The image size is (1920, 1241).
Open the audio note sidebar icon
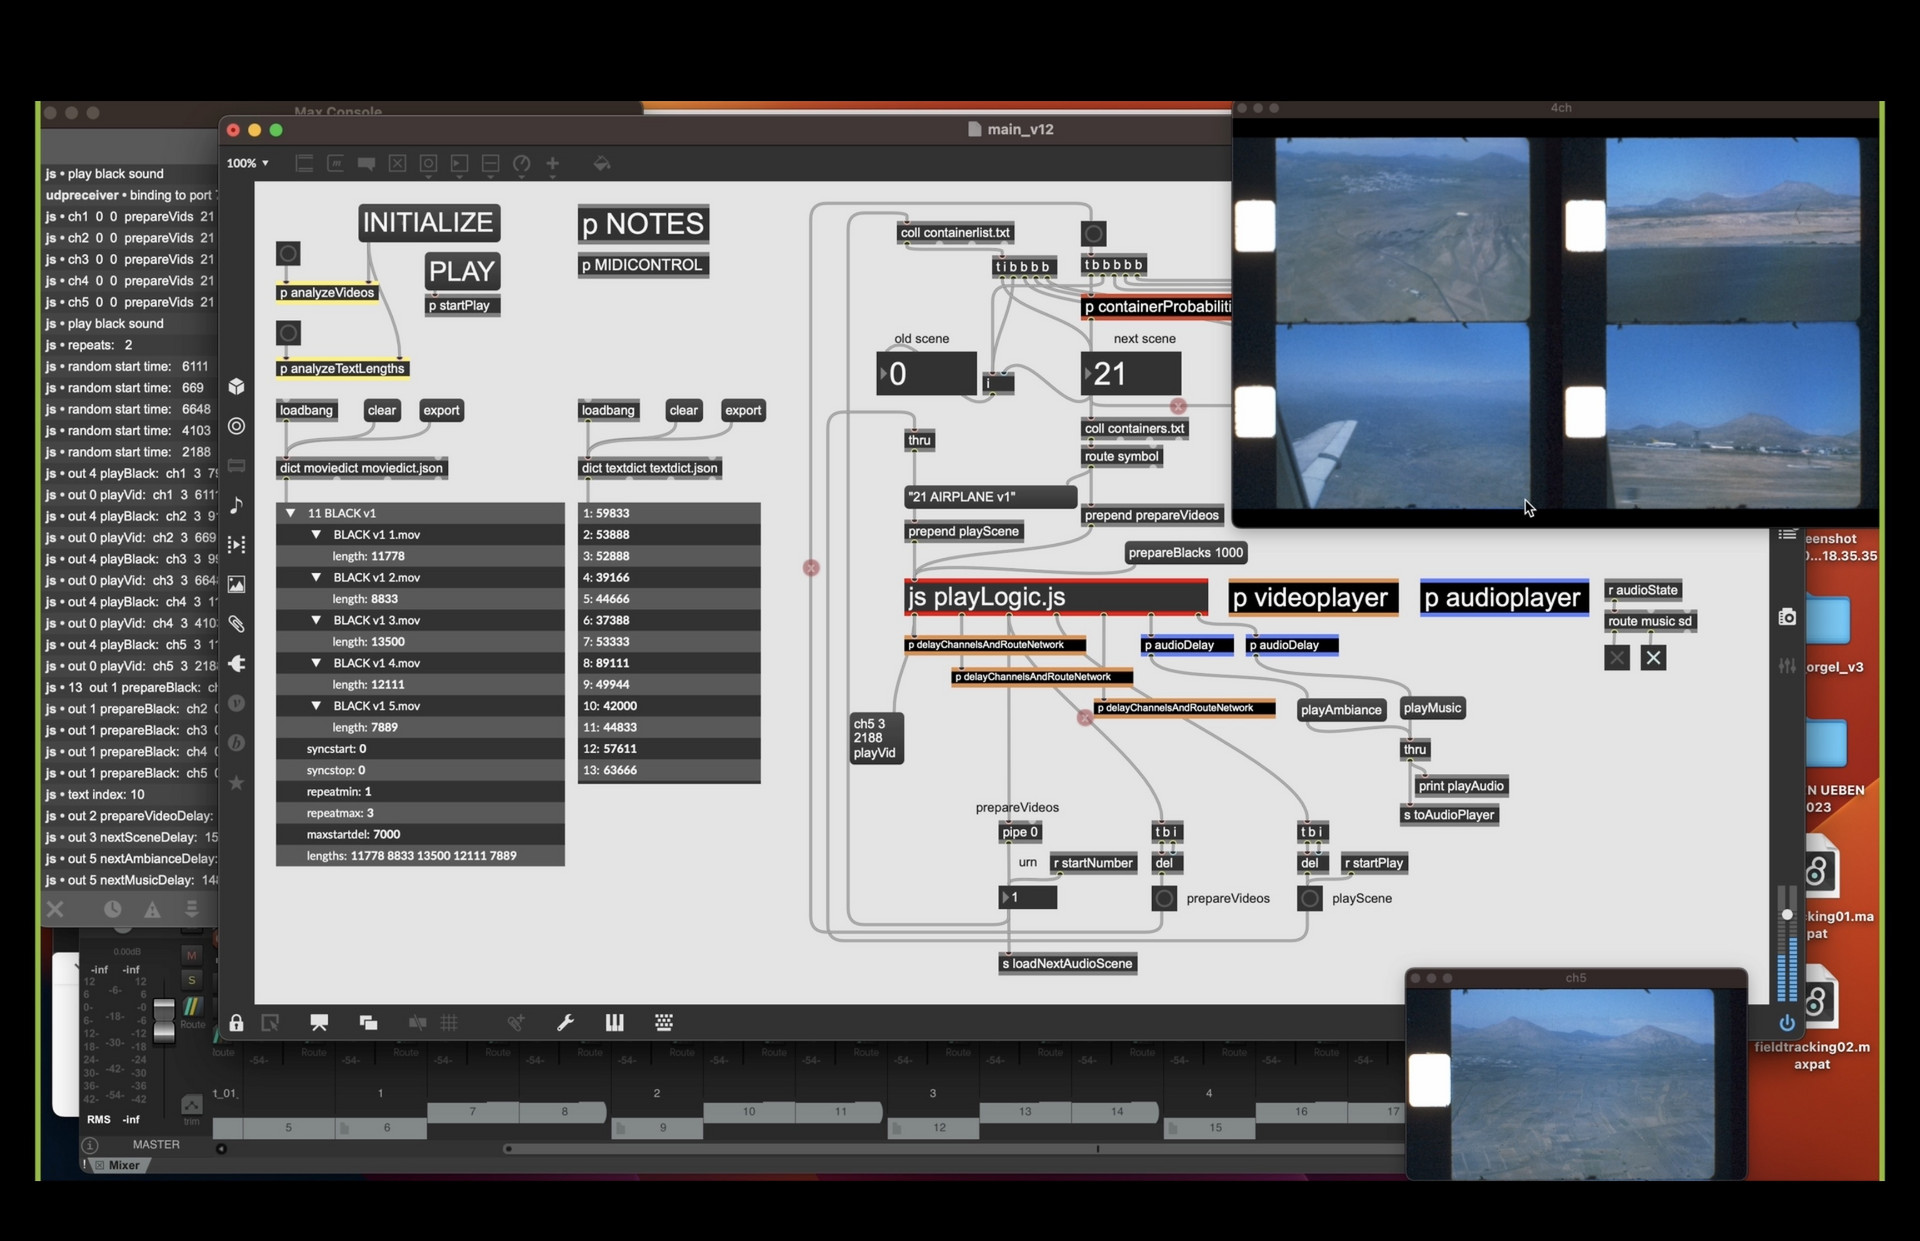tap(237, 505)
